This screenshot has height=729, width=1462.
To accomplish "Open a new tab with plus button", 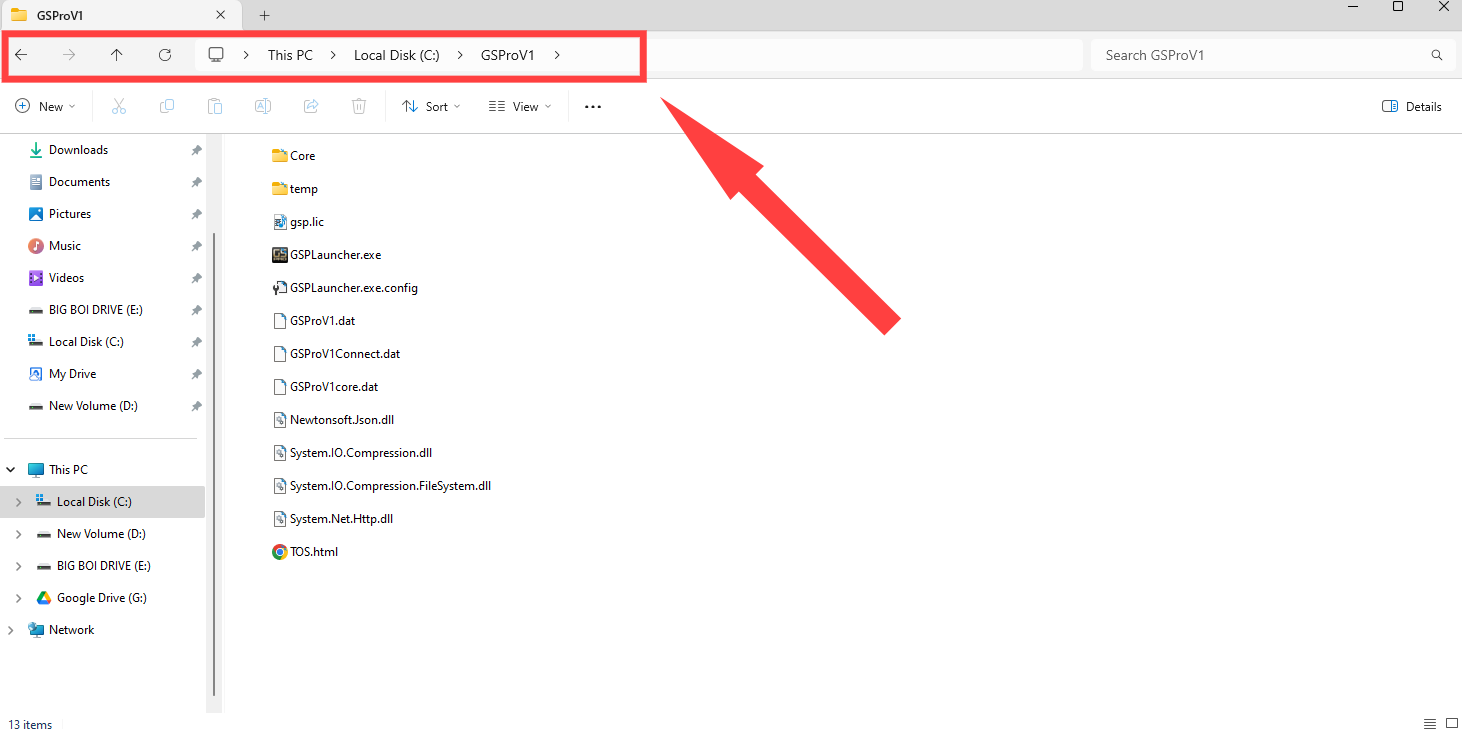I will (x=265, y=15).
